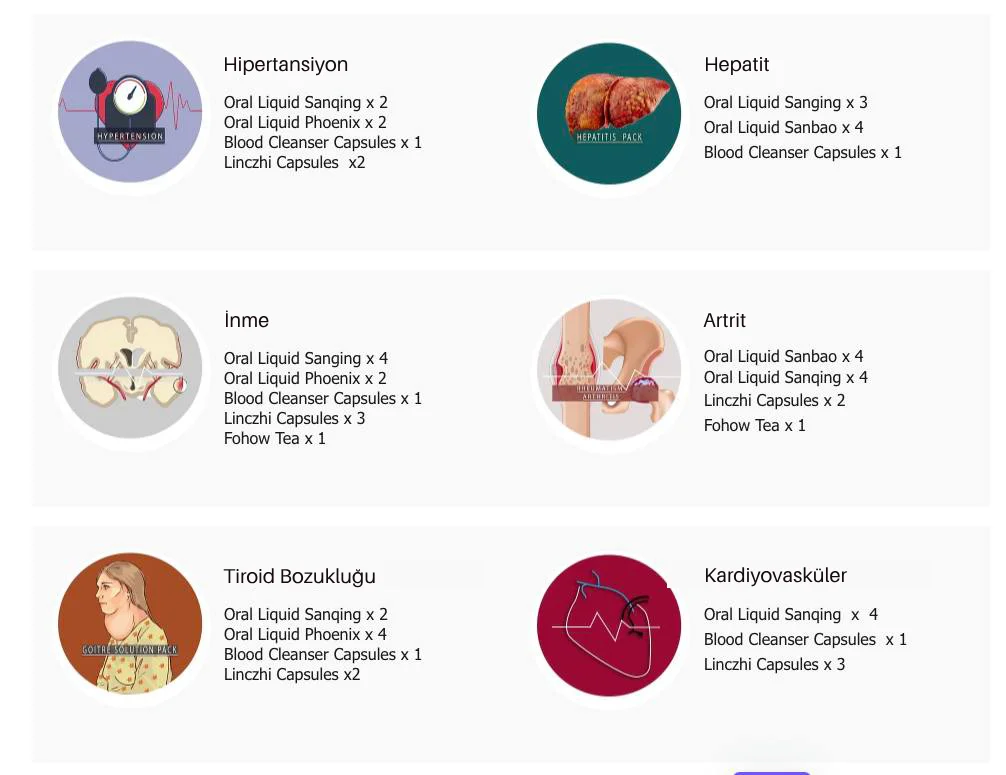The image size is (1006, 775).
Task: Click the Hypertension blood pressure gauge icon
Action: pyautogui.click(x=130, y=112)
